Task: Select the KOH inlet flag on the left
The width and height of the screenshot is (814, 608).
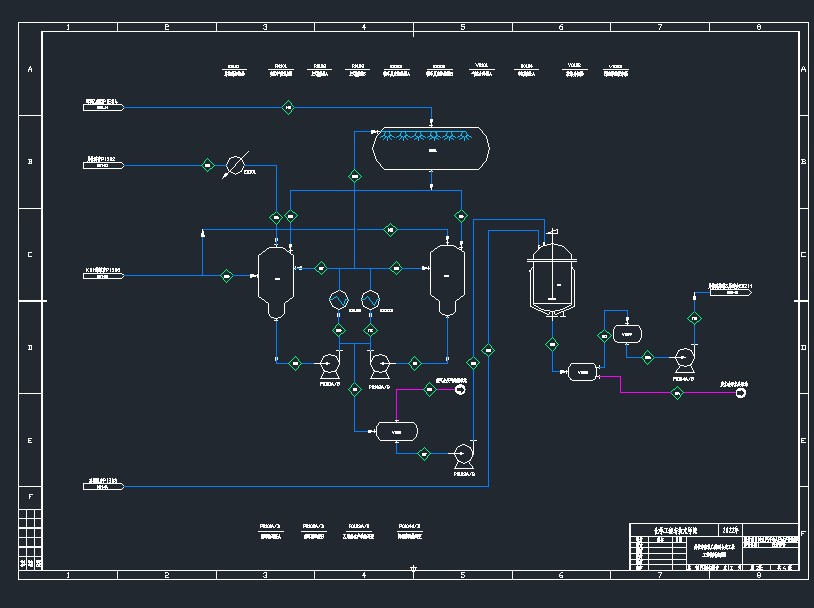Action: [103, 276]
